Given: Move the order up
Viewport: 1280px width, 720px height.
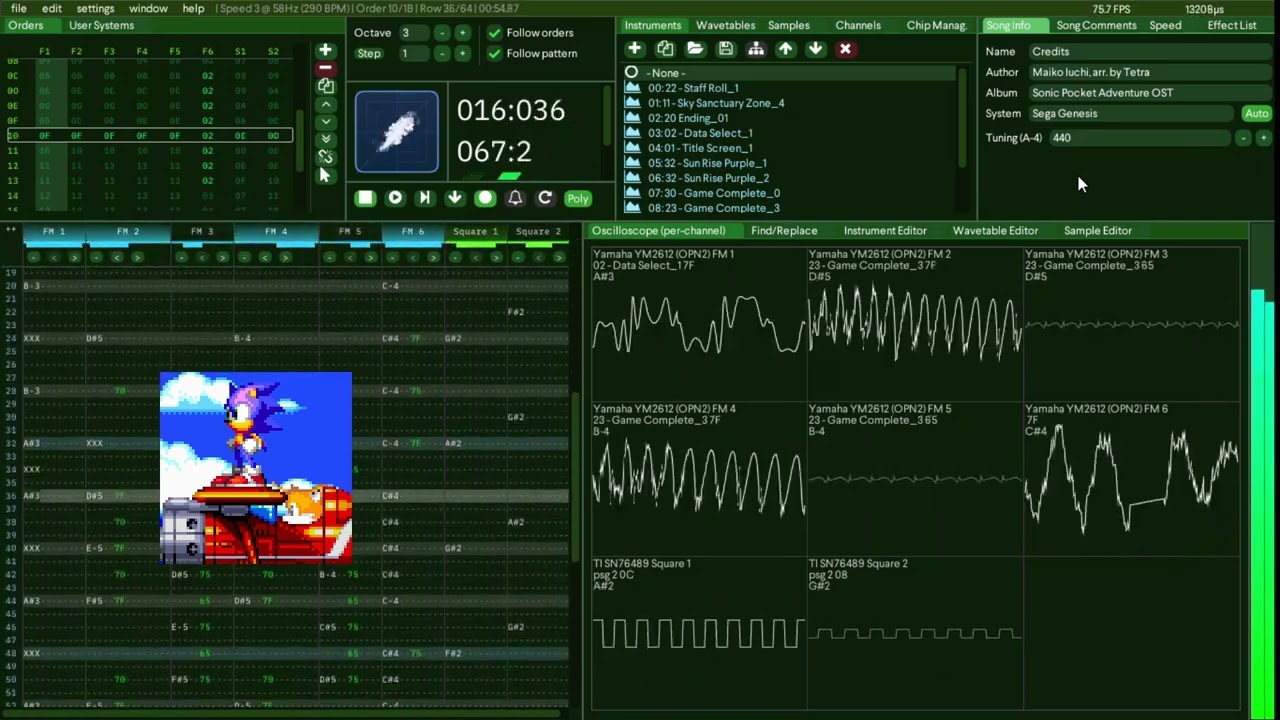Looking at the screenshot, I should (325, 104).
